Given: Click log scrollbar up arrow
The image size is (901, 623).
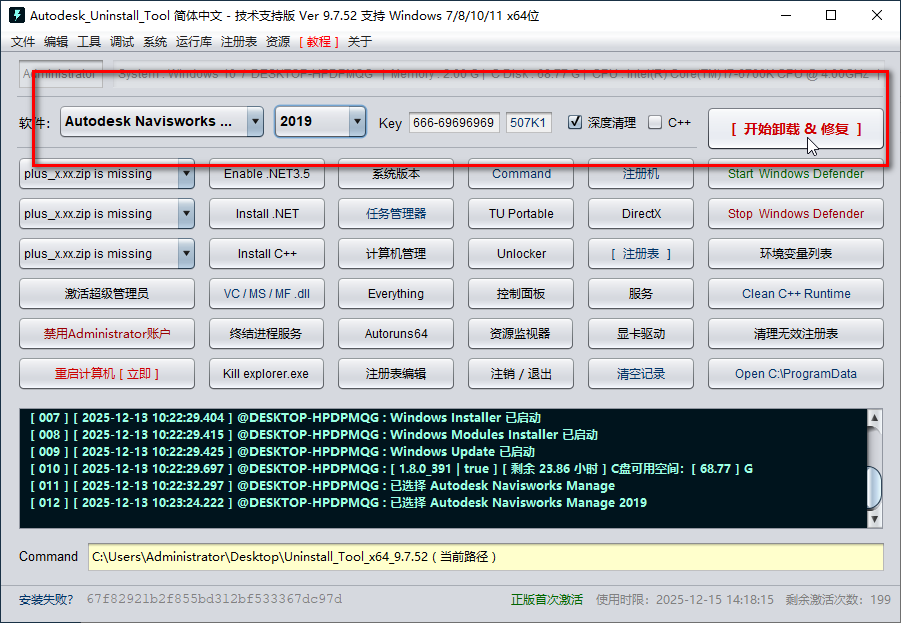Looking at the screenshot, I should point(874,417).
